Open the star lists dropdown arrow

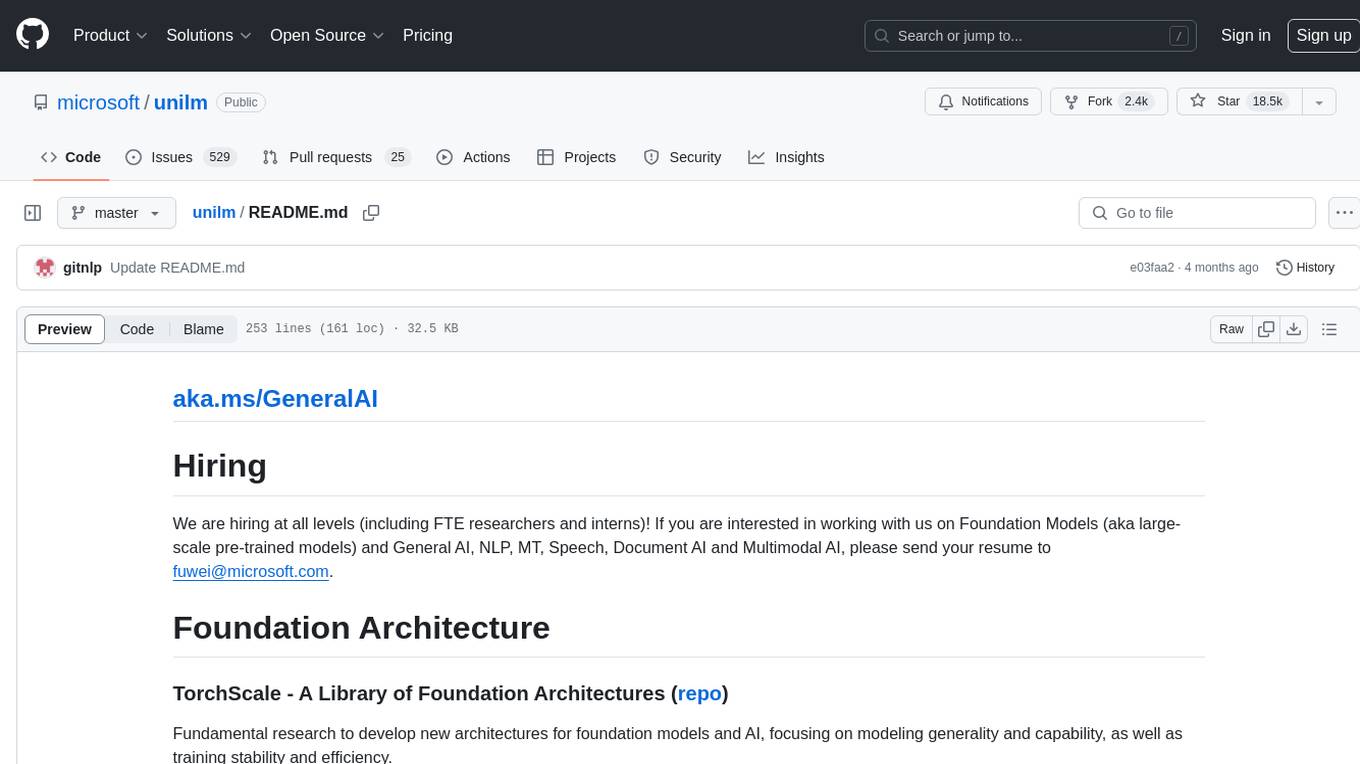[1319, 102]
